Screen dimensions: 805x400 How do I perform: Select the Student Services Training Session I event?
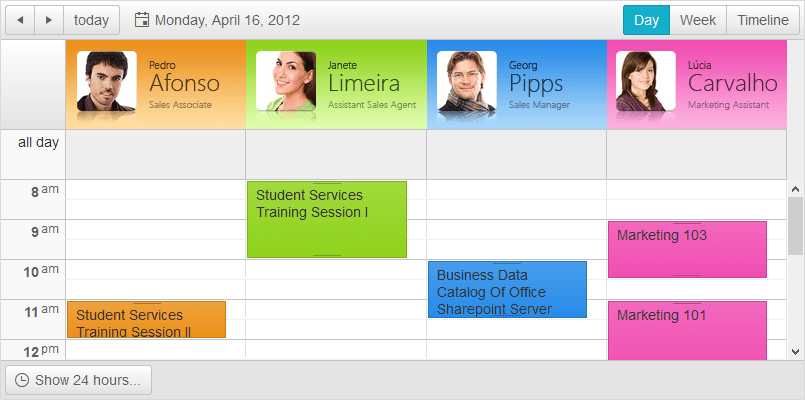point(326,220)
